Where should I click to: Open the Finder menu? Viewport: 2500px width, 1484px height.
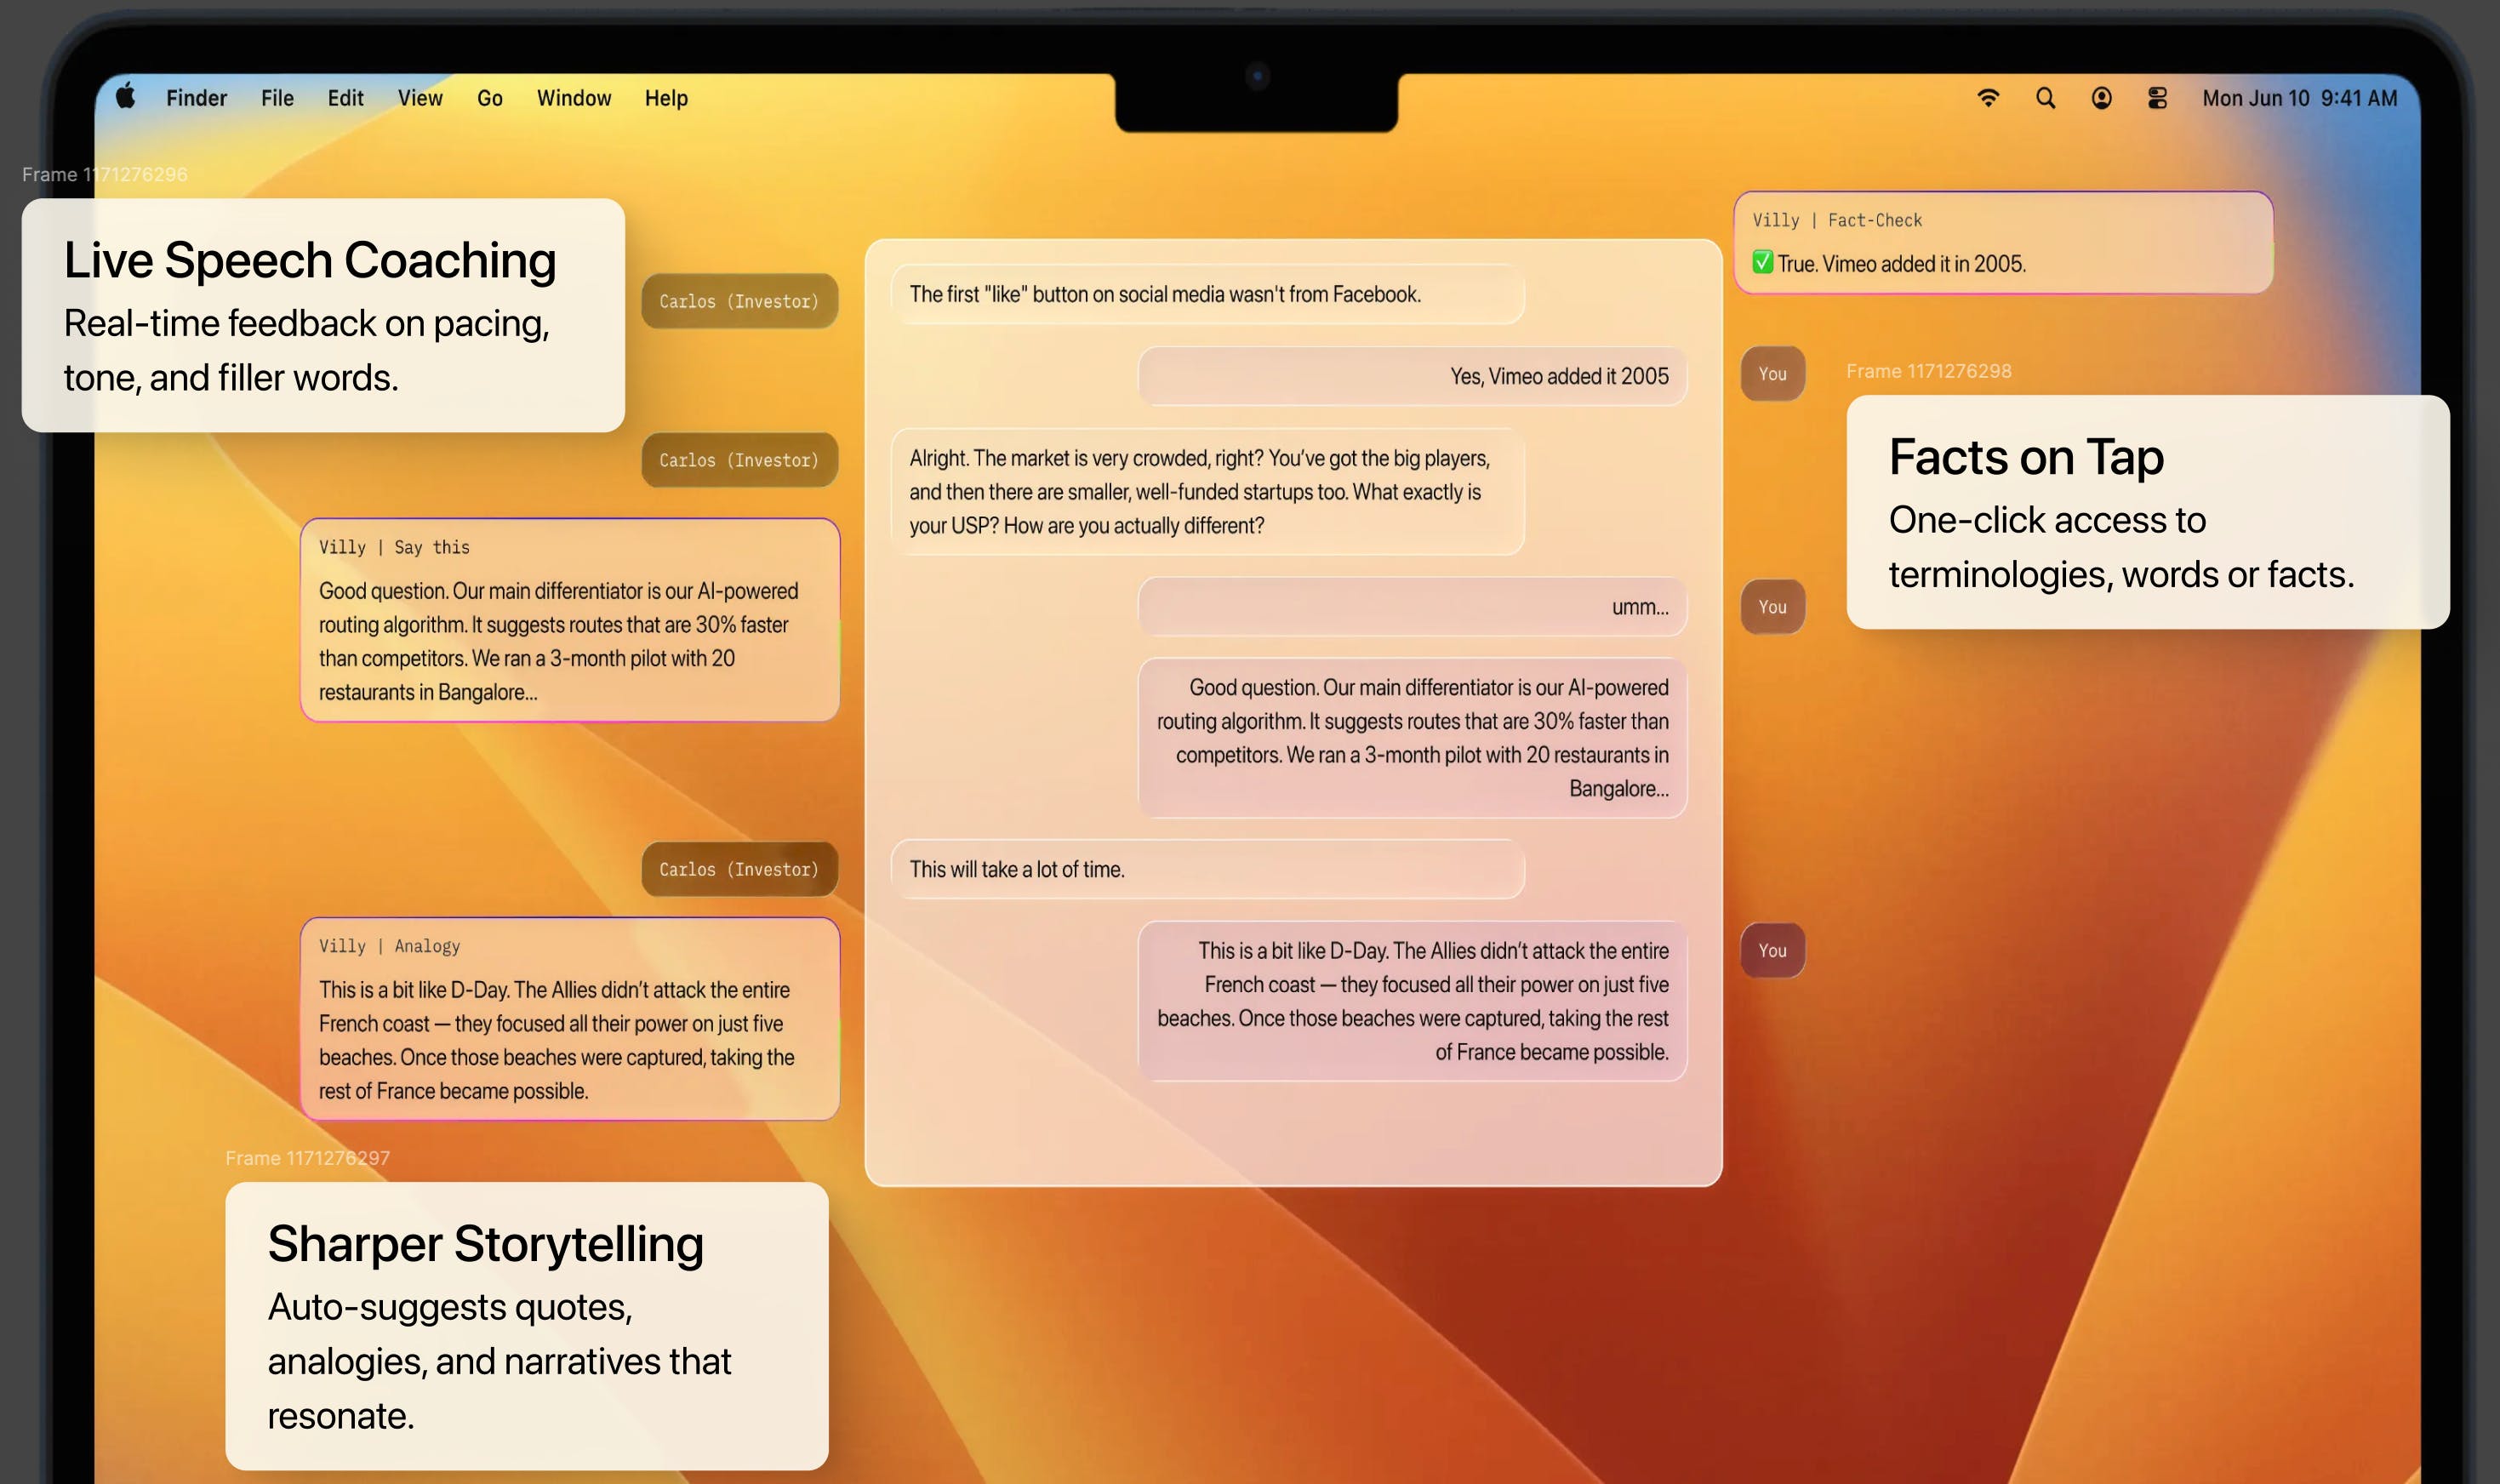(x=196, y=98)
